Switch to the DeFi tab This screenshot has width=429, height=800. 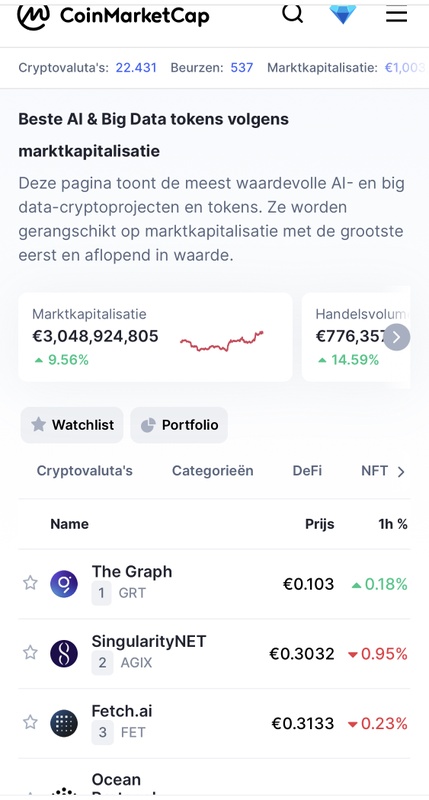point(307,470)
